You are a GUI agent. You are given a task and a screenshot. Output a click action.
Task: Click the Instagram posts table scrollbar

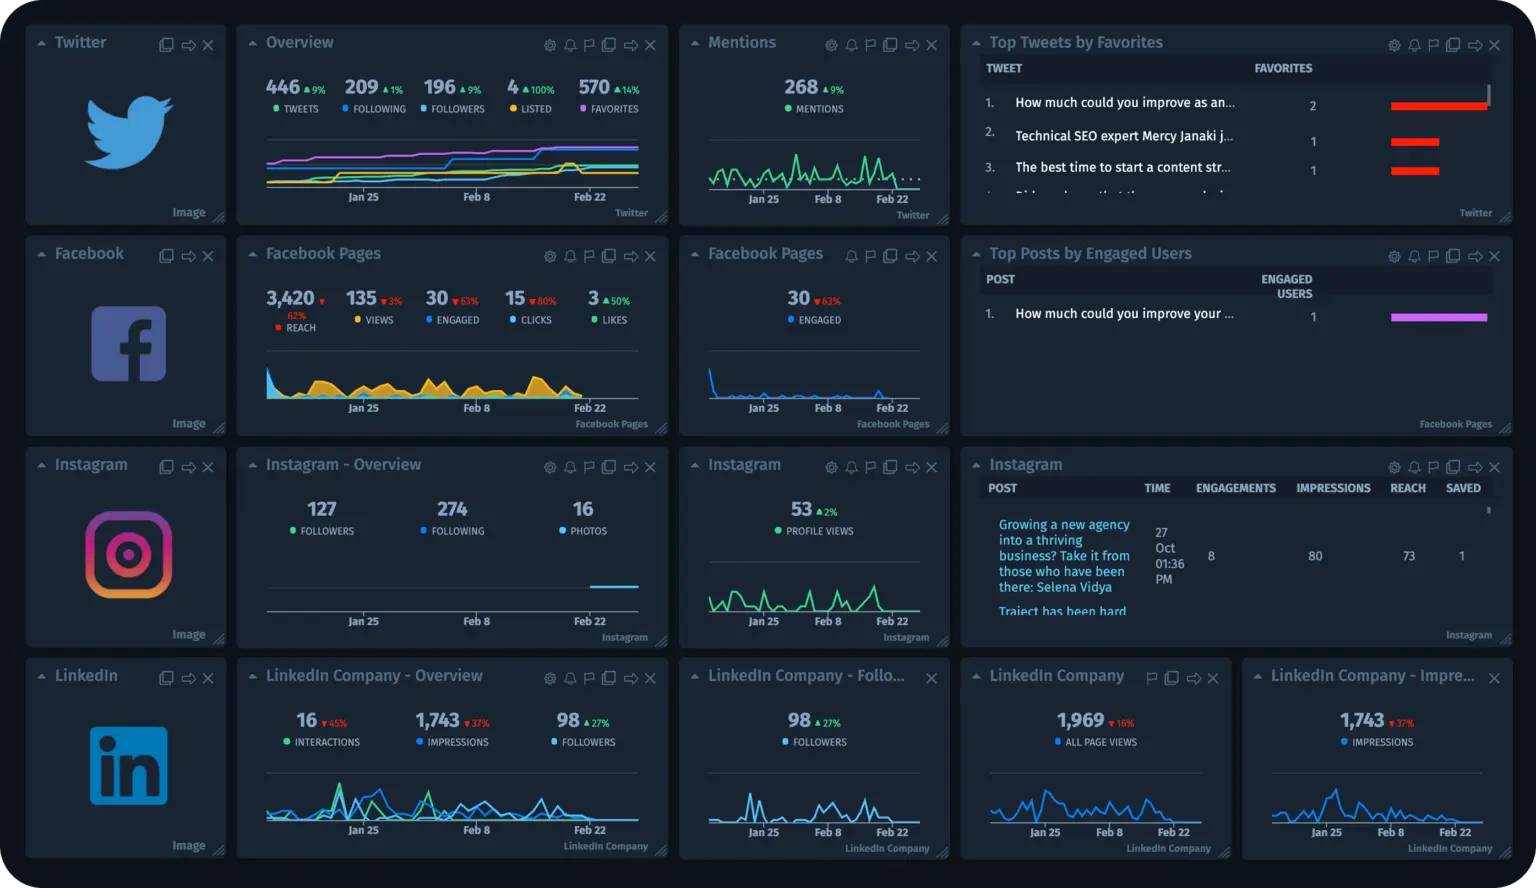tap(1489, 510)
